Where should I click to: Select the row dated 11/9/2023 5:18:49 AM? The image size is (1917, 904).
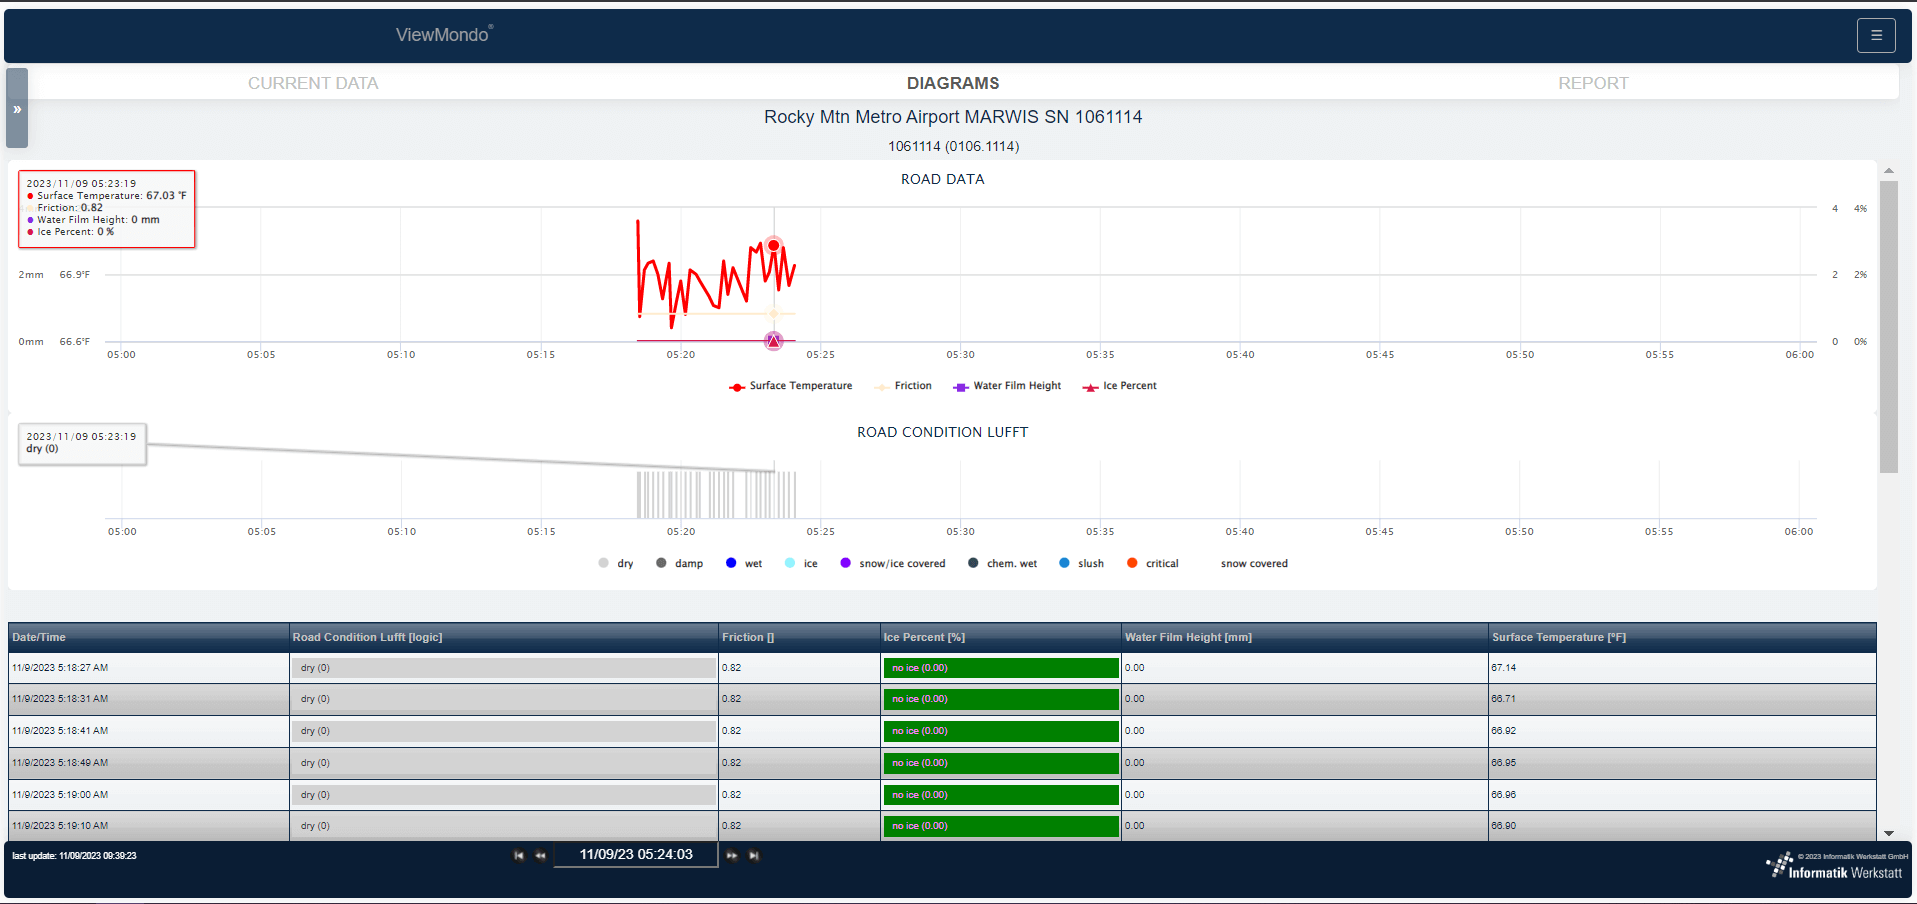942,763
